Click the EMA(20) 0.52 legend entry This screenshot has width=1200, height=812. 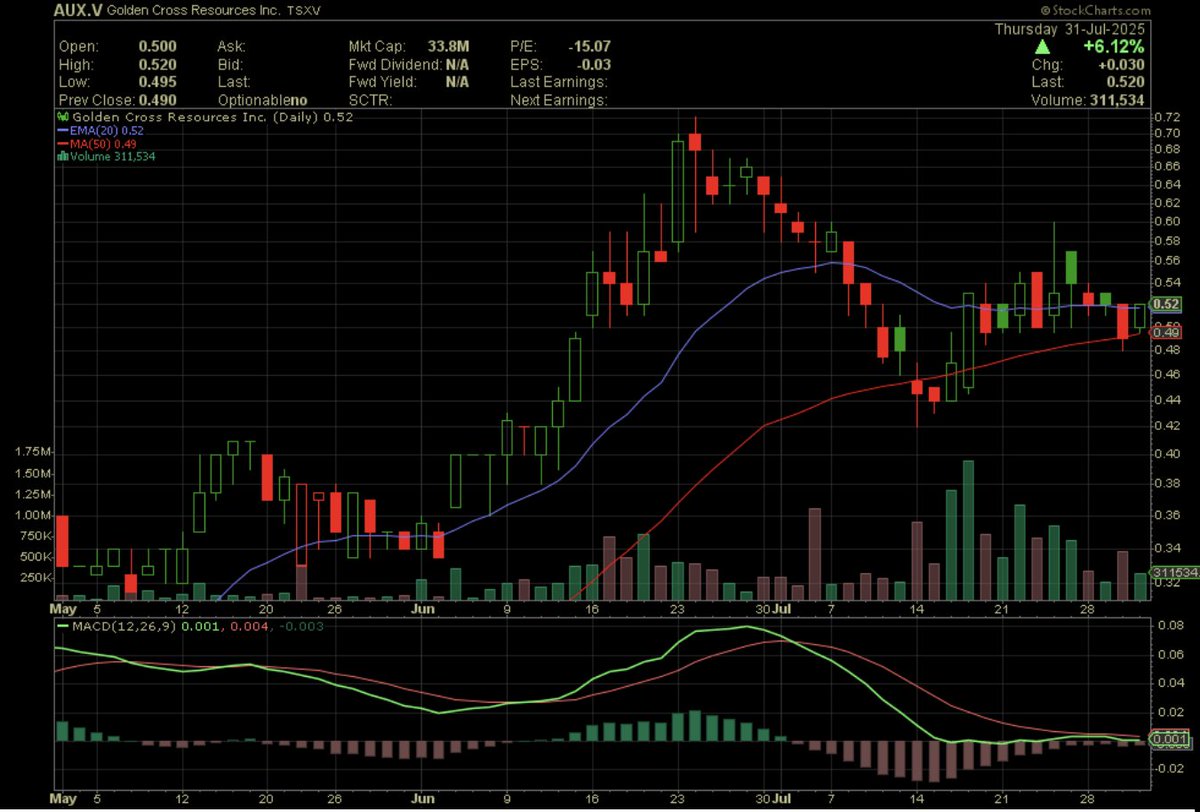[107, 130]
